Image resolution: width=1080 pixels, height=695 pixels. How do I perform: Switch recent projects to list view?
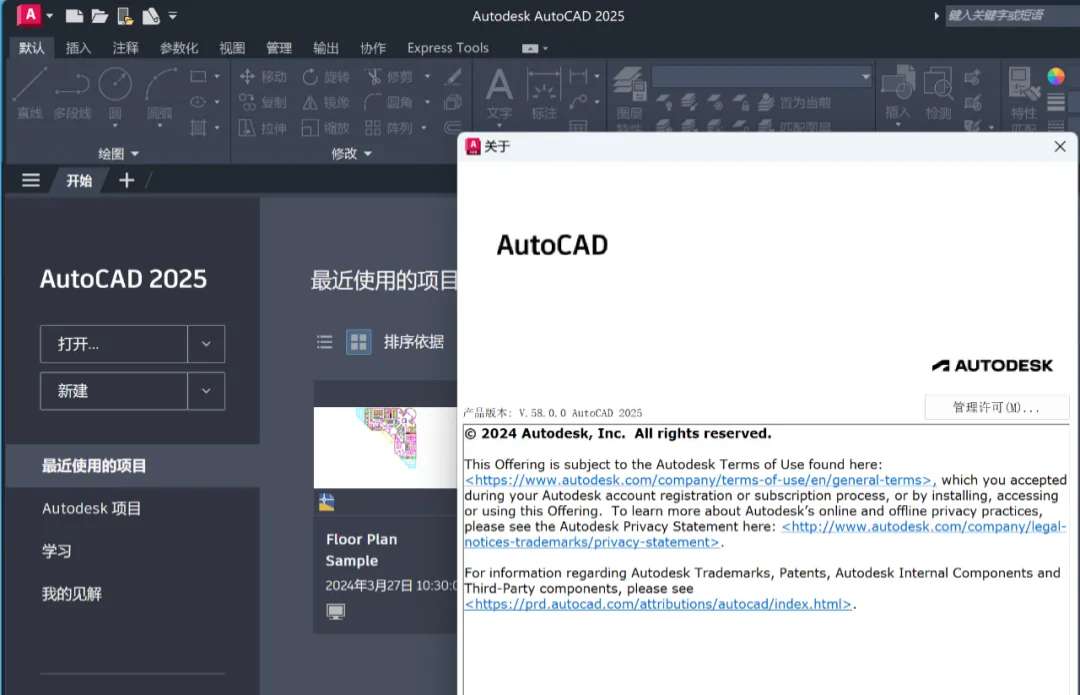(x=324, y=342)
